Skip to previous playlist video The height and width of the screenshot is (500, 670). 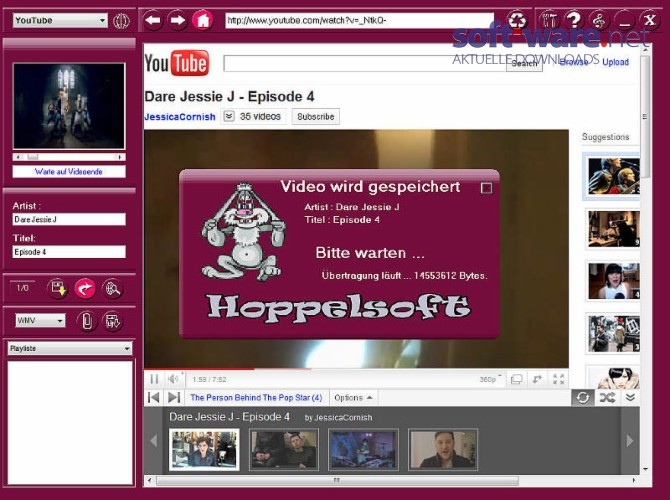pos(153,397)
